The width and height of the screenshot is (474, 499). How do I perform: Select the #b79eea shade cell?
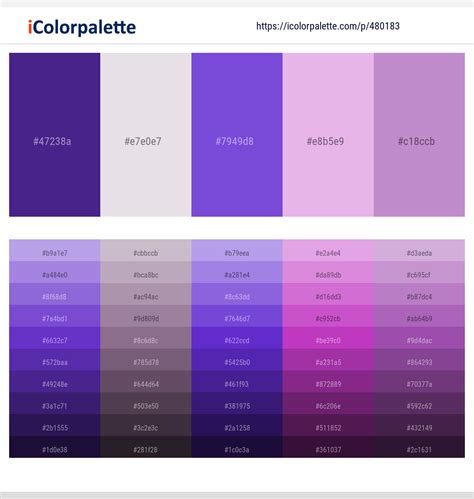click(x=237, y=251)
